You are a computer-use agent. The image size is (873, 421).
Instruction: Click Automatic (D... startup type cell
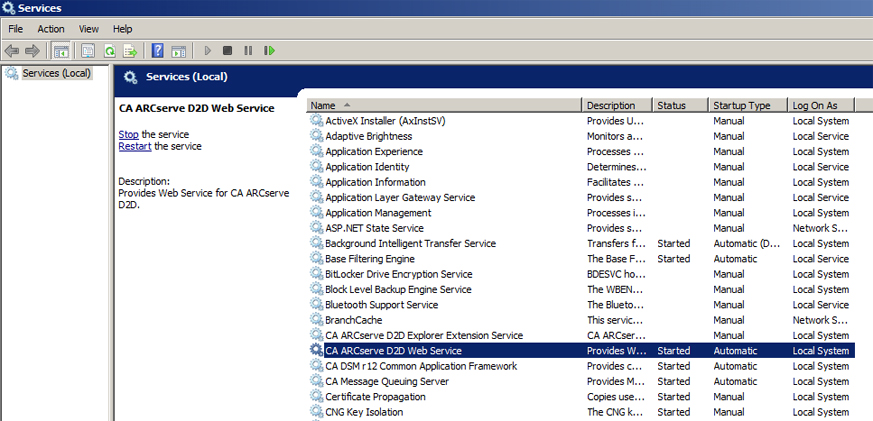(747, 243)
